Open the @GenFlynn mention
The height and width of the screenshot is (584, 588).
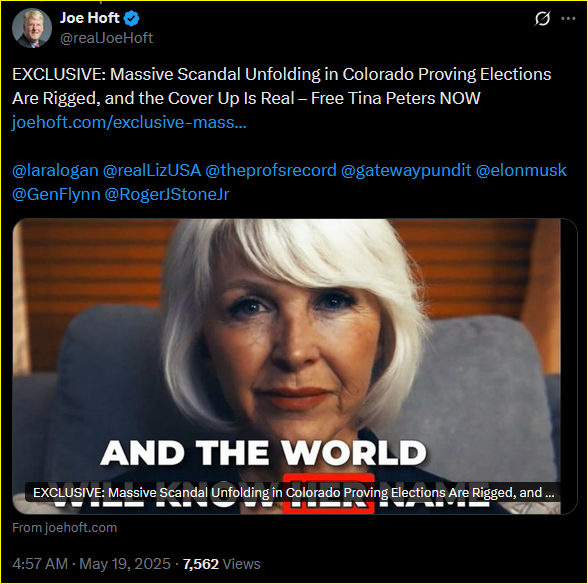[56, 194]
